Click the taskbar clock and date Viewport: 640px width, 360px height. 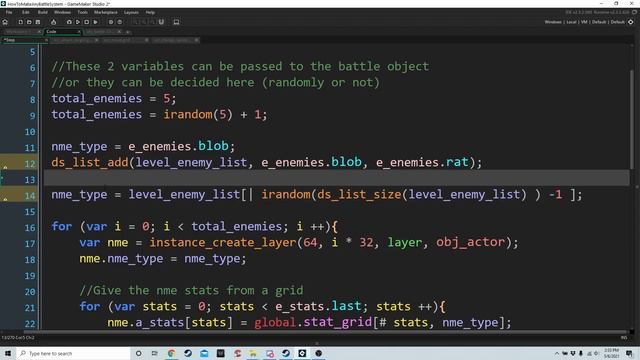(611, 353)
